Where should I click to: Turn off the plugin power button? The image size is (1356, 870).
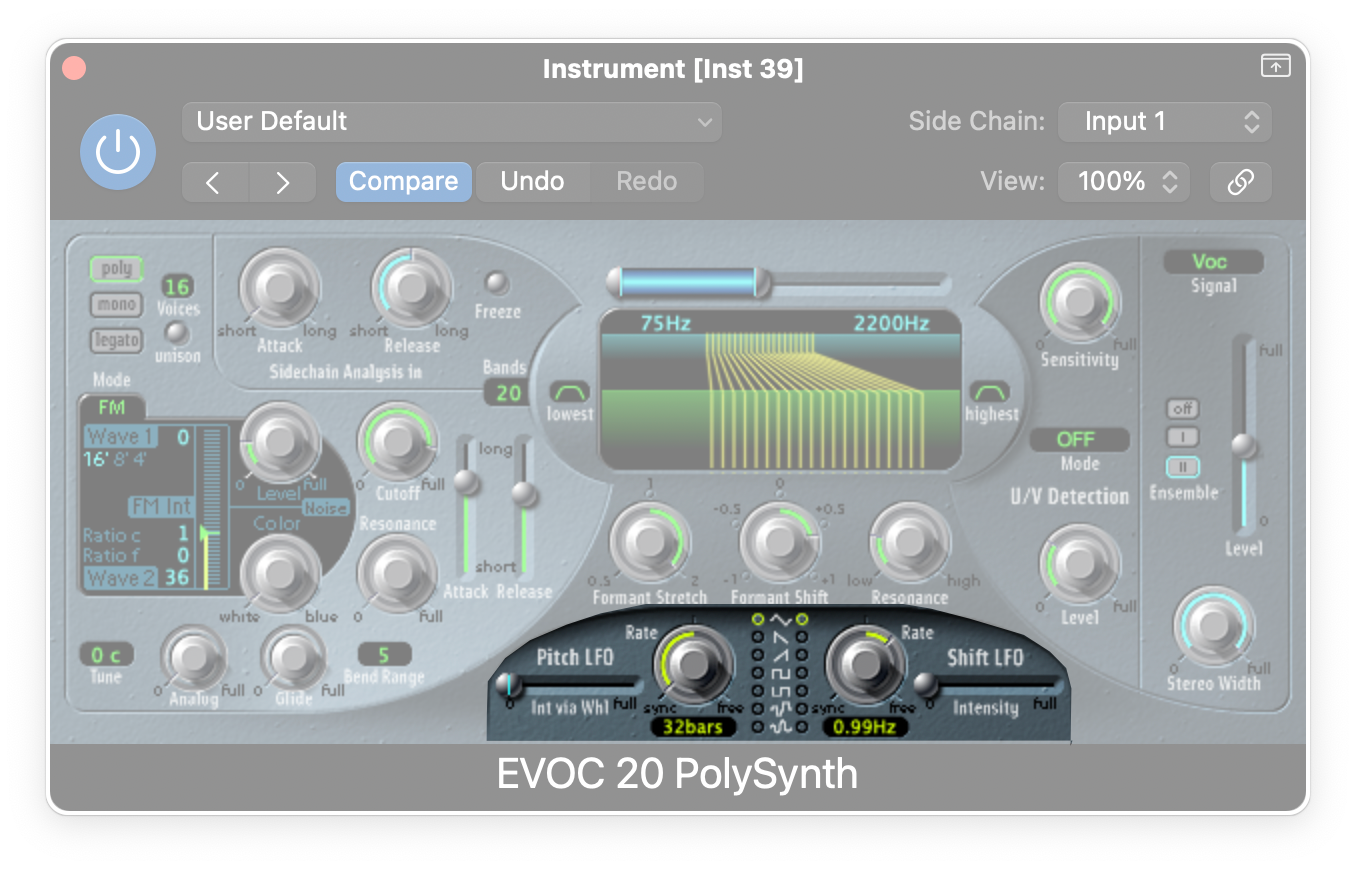click(118, 152)
